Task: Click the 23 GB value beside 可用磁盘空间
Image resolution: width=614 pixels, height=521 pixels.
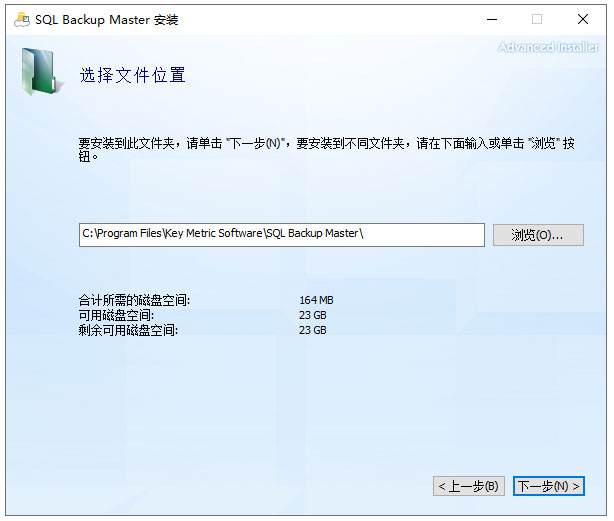Action: [312, 315]
